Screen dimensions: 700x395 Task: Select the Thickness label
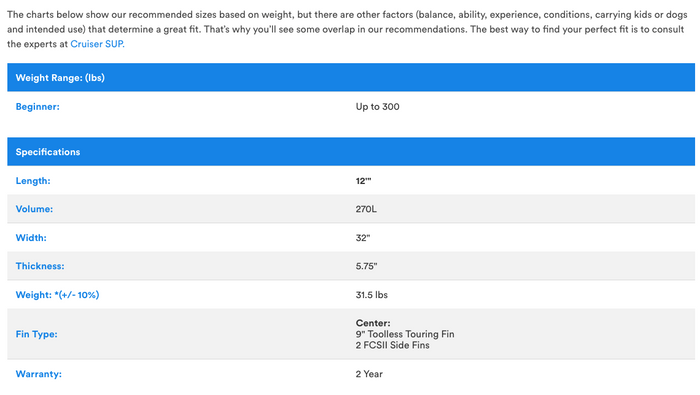click(x=40, y=266)
